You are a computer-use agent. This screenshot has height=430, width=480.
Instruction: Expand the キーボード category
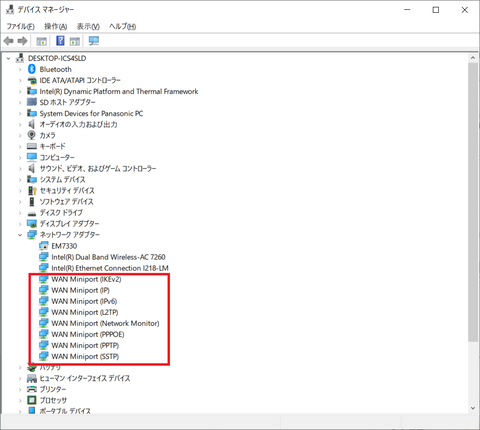coord(20,147)
